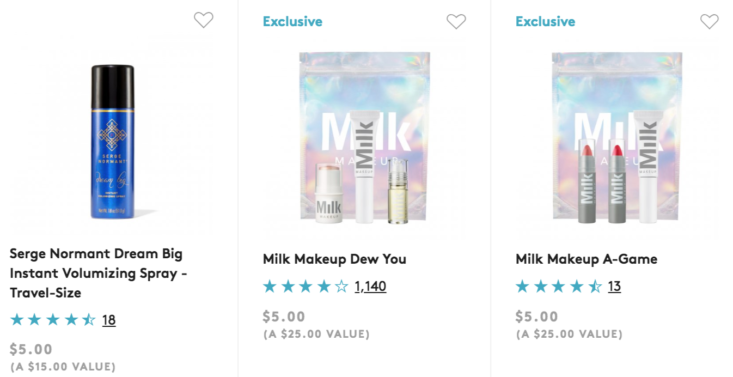
Task: Click the star rating of Dew You
Action: 306,286
